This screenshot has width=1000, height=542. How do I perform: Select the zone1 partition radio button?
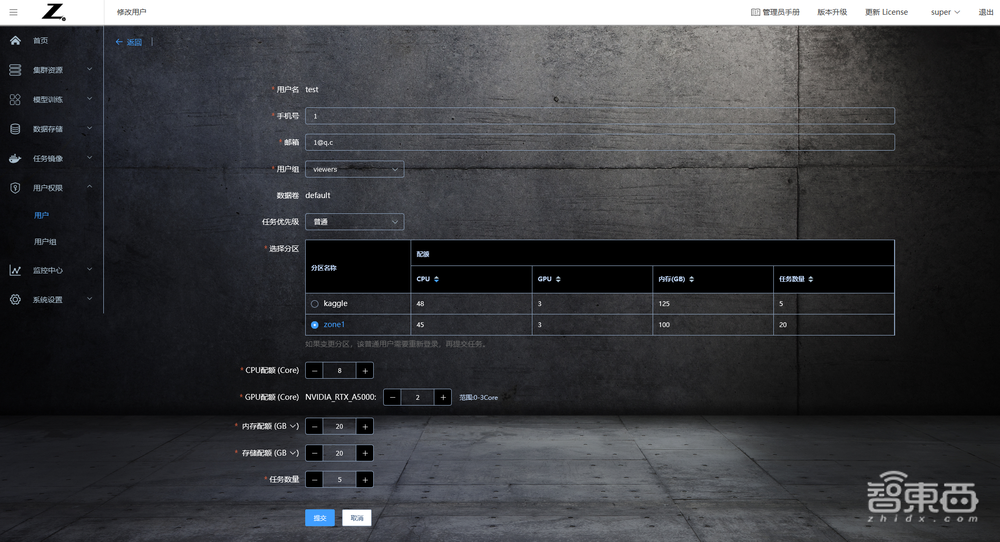(x=315, y=325)
